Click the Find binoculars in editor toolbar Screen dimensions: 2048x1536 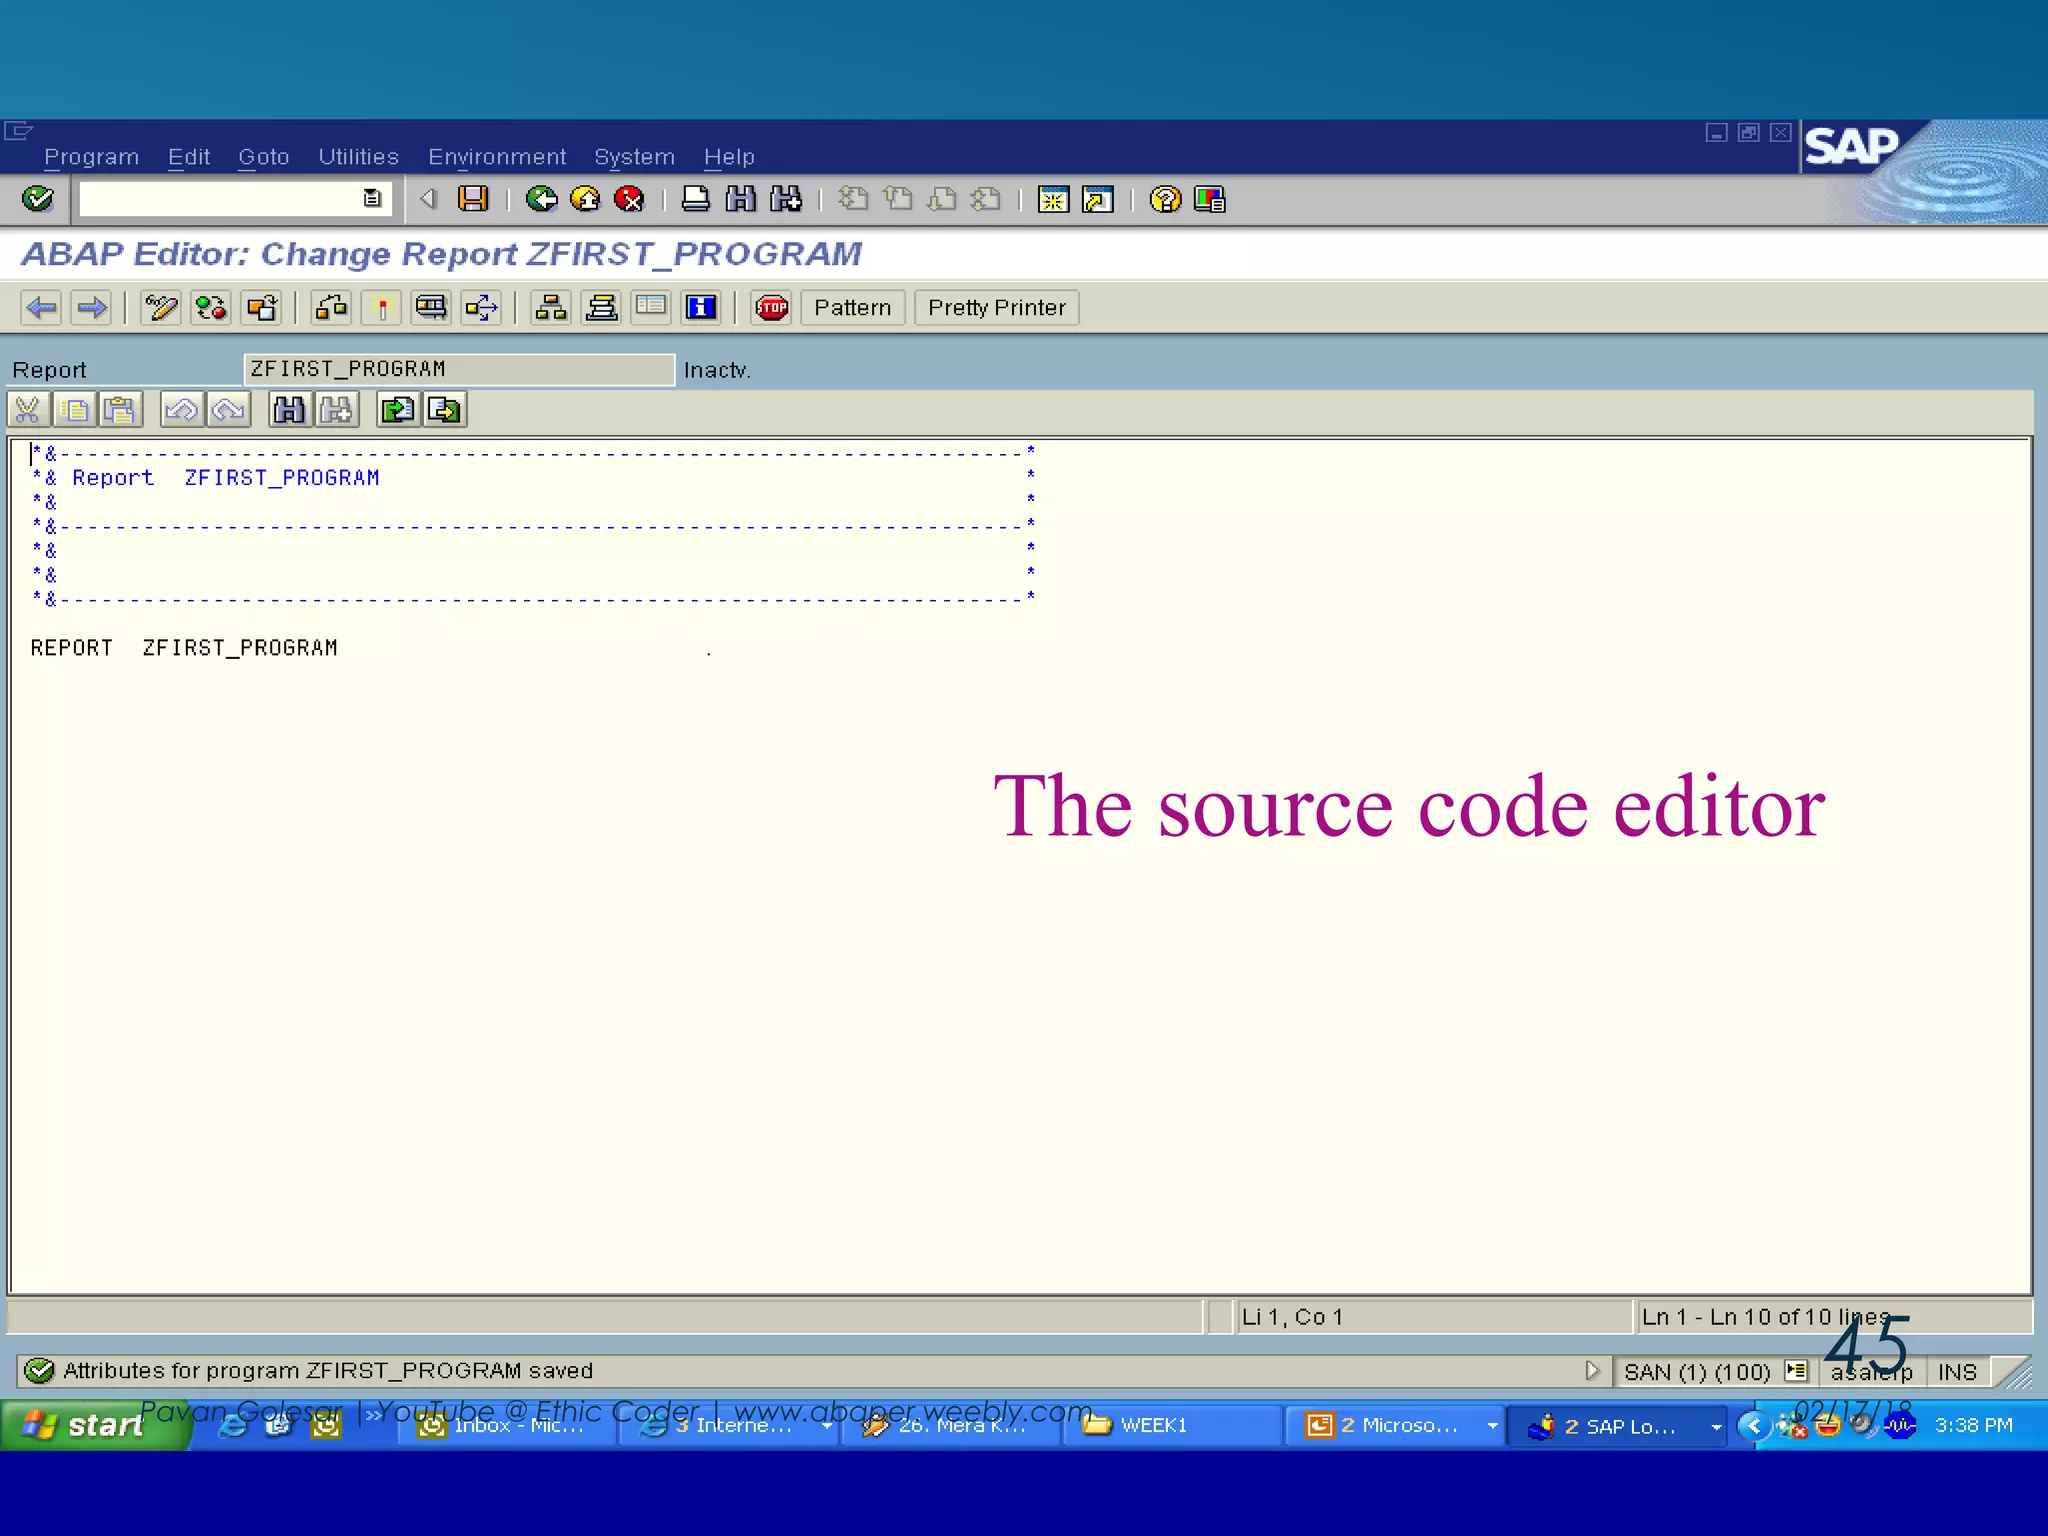pos(289,410)
